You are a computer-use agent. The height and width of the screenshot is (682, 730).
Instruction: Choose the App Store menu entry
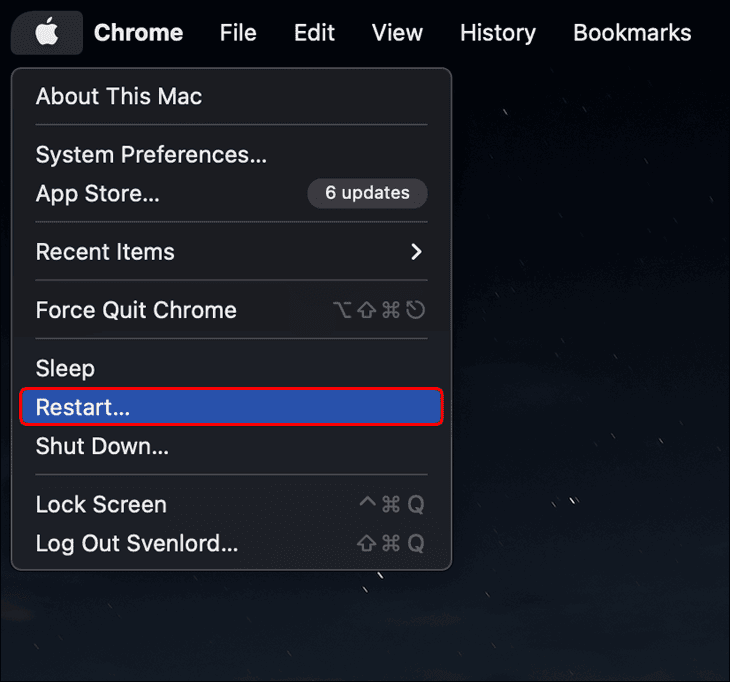click(98, 194)
